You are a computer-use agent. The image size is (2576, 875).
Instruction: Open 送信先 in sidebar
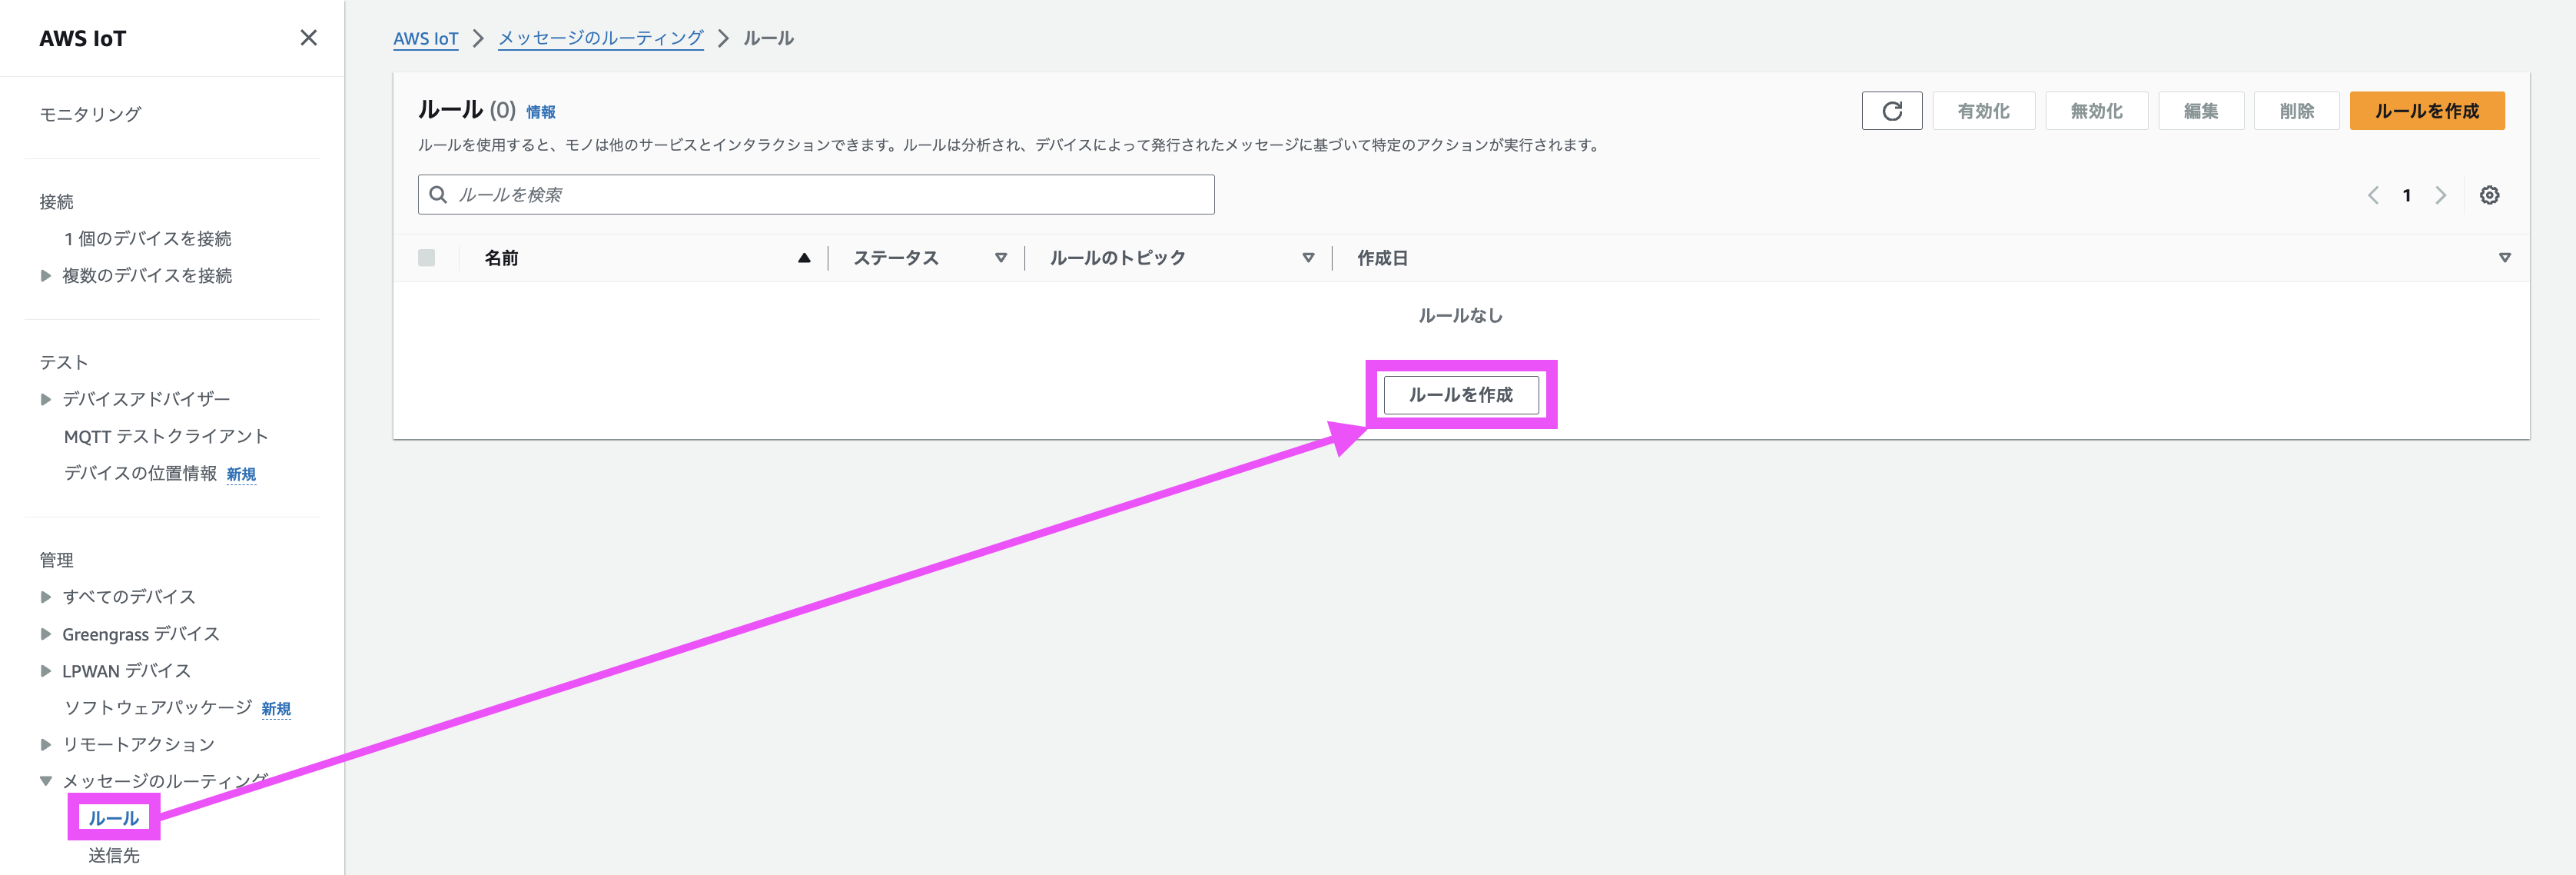click(114, 855)
